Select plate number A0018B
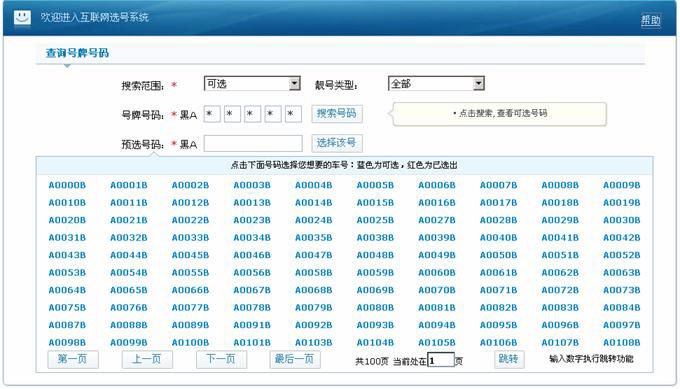 tap(560, 203)
